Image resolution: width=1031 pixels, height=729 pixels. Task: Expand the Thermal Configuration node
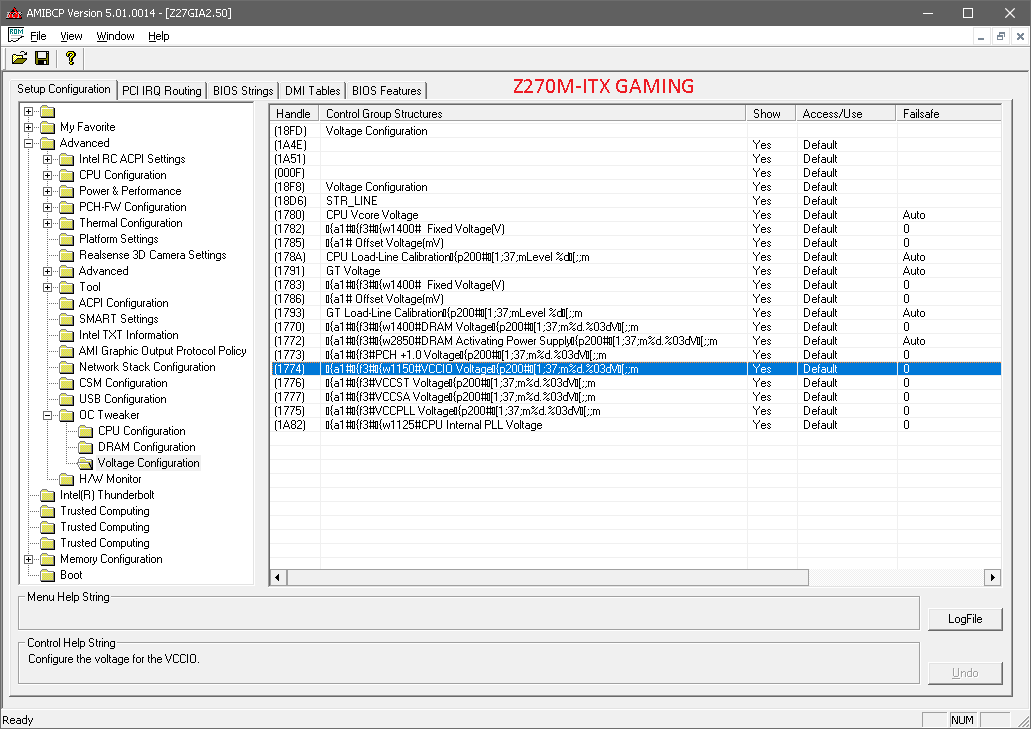[x=47, y=223]
